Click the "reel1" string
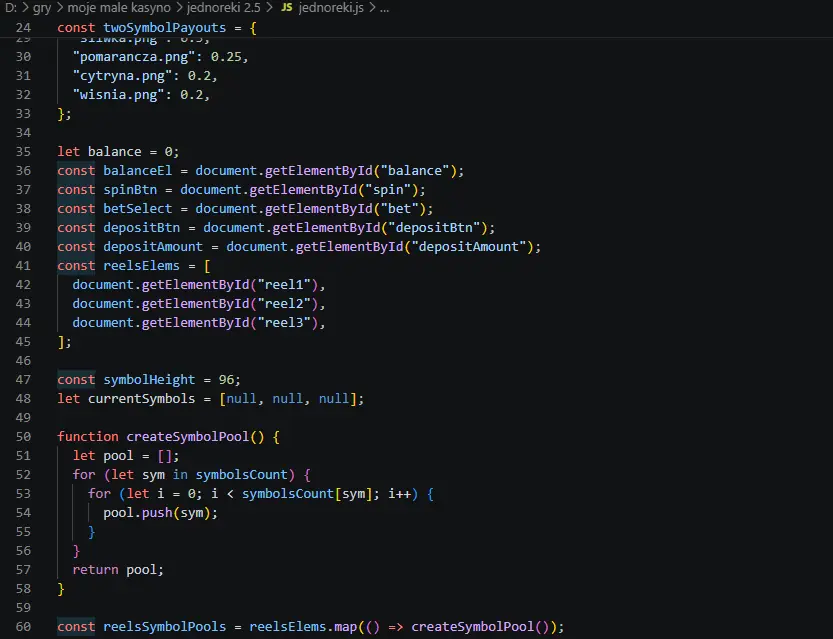The height and width of the screenshot is (639, 833). 284,285
